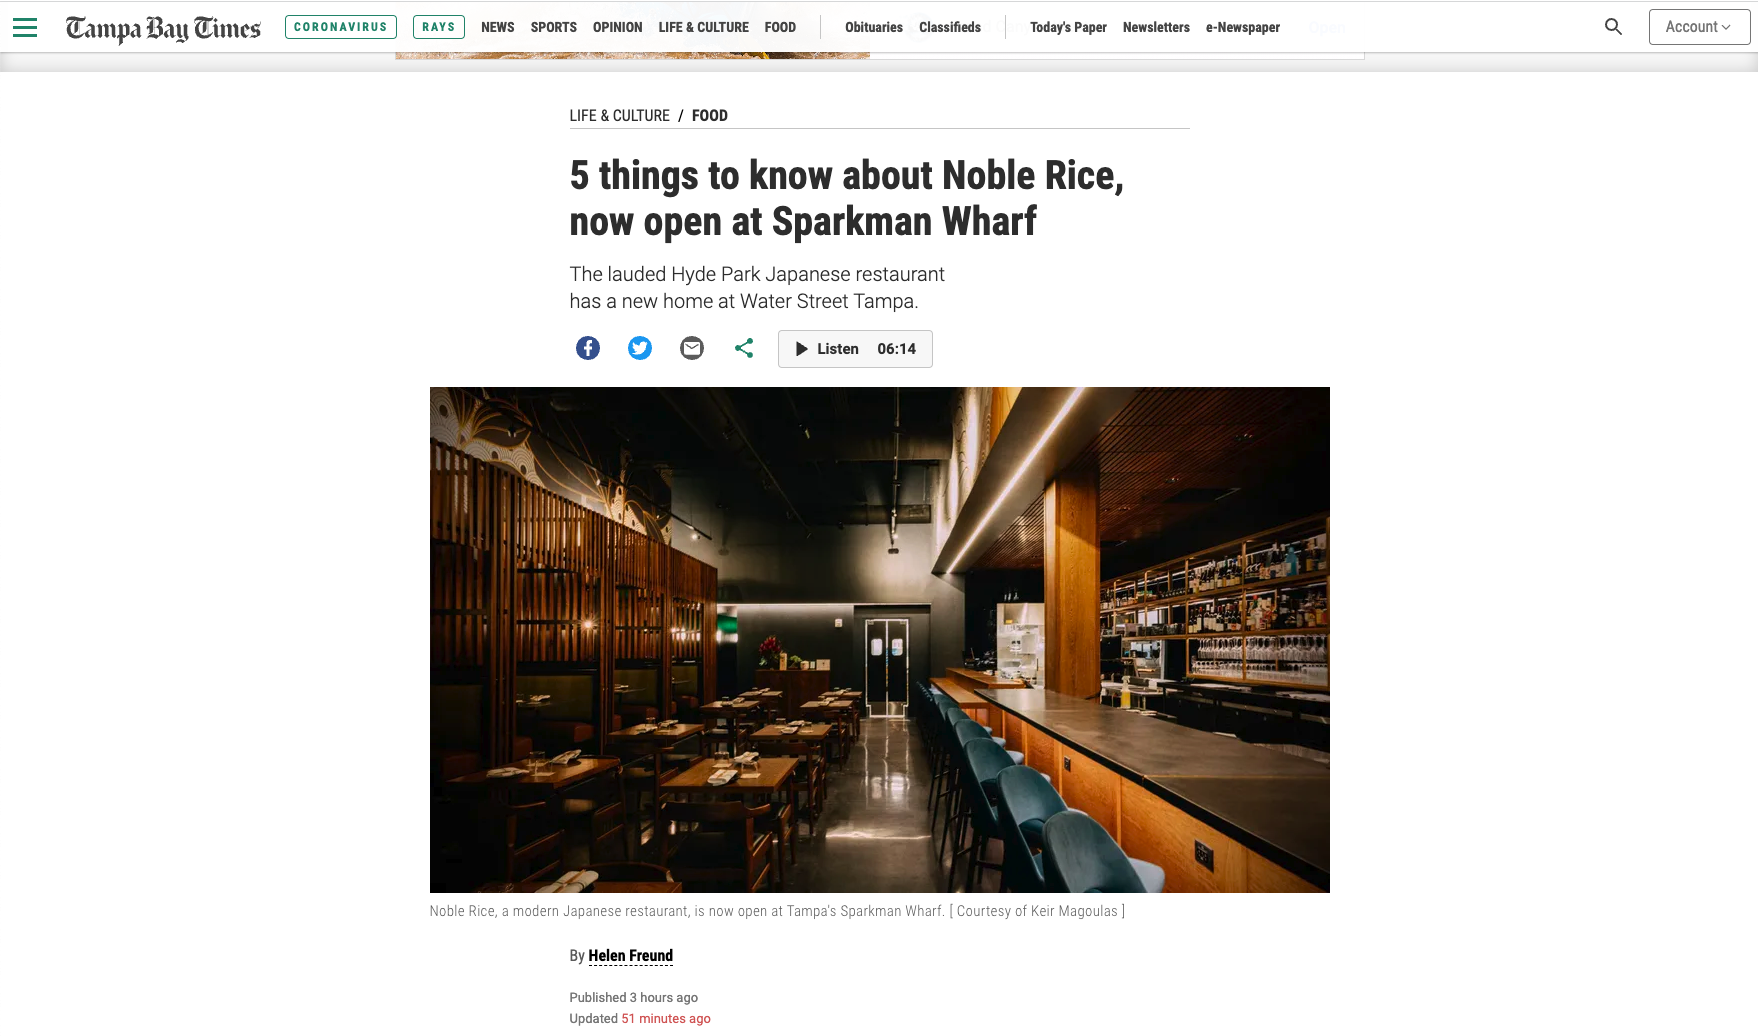Viewport: 1758px width, 1036px height.
Task: Email this article via envelope icon
Action: point(692,348)
